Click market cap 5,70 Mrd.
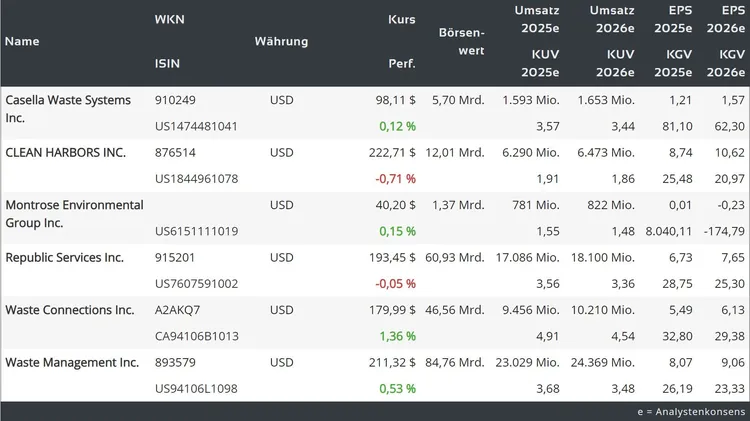 [458, 100]
